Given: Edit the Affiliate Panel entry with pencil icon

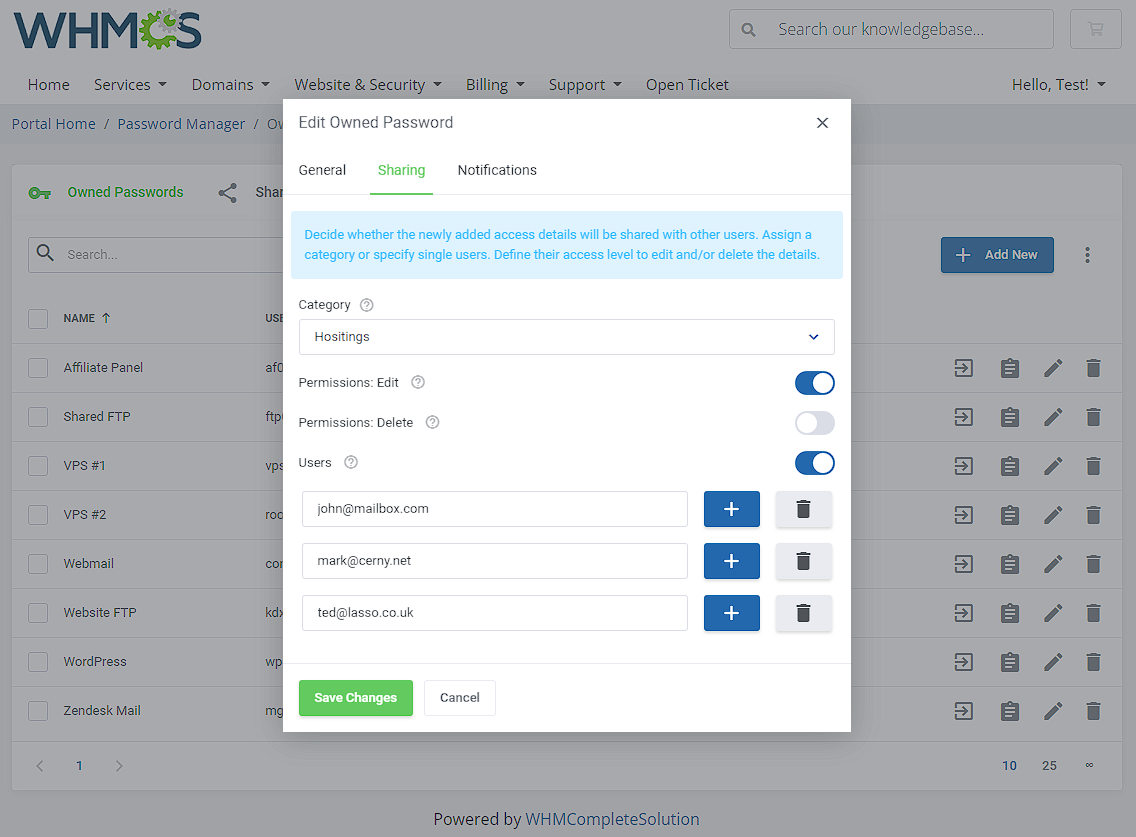Looking at the screenshot, I should pyautogui.click(x=1053, y=368).
